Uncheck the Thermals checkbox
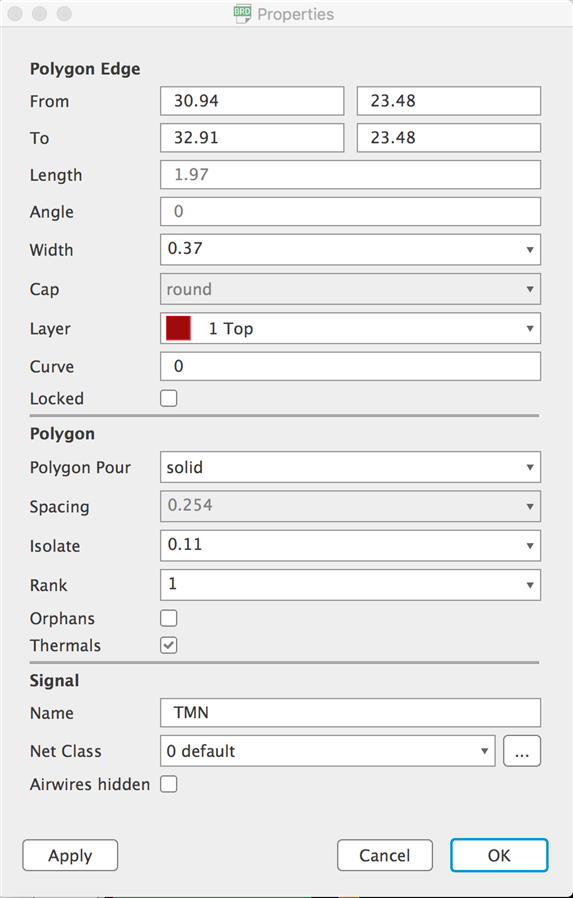This screenshot has height=898, width=573. click(x=169, y=645)
